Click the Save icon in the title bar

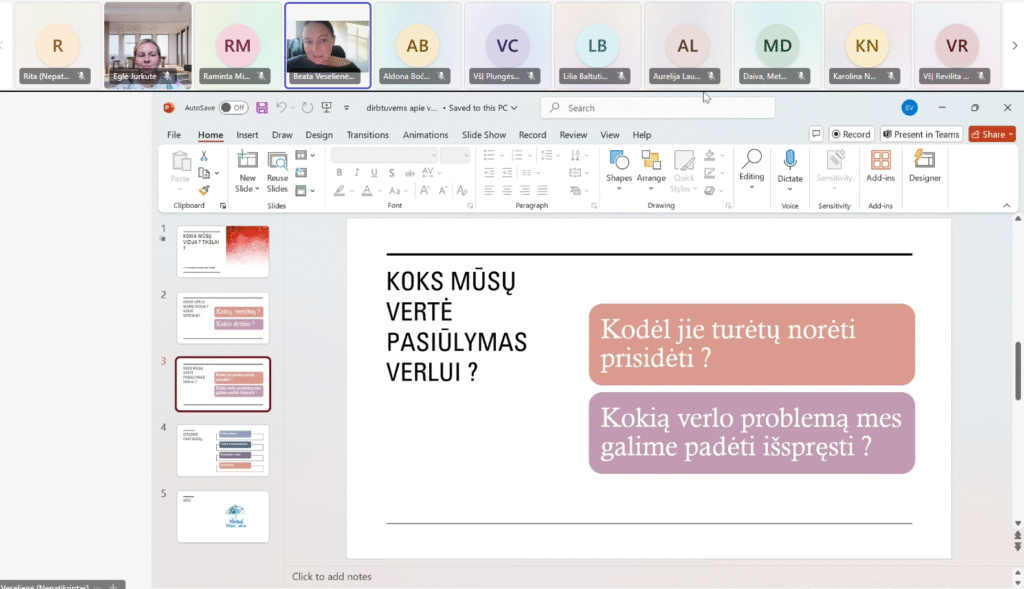tap(262, 108)
